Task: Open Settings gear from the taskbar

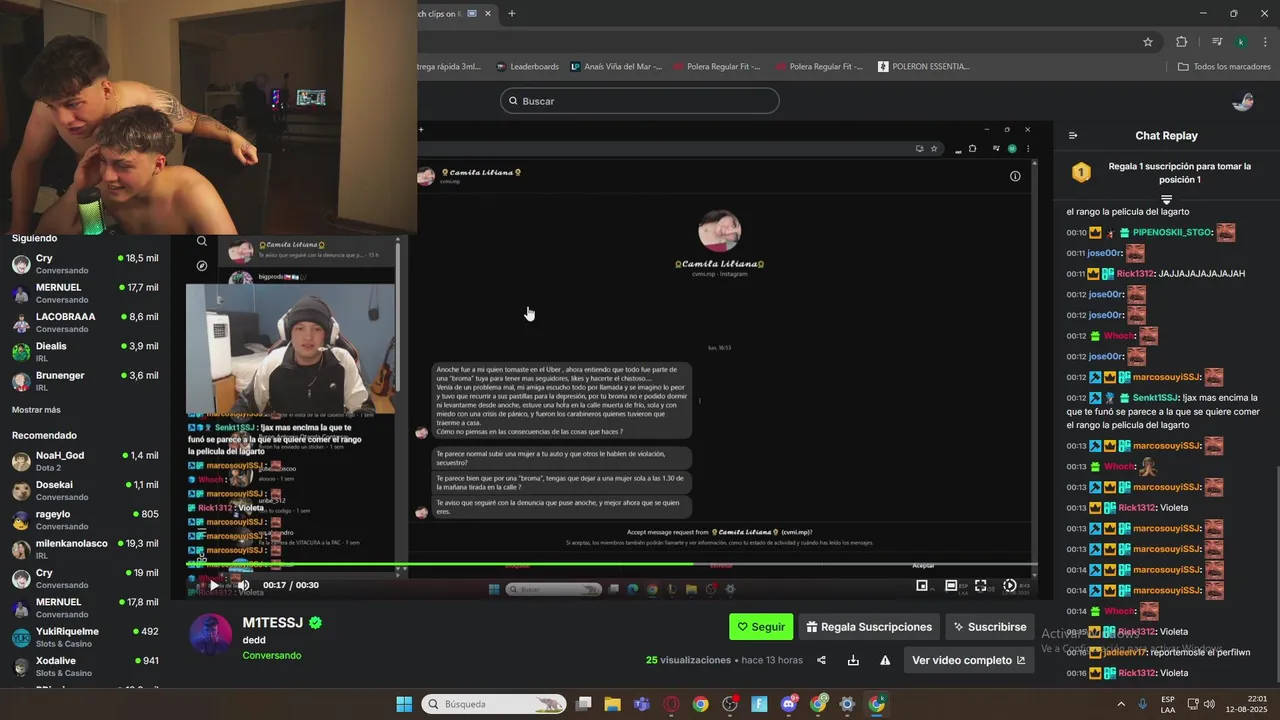Action: pos(847,704)
